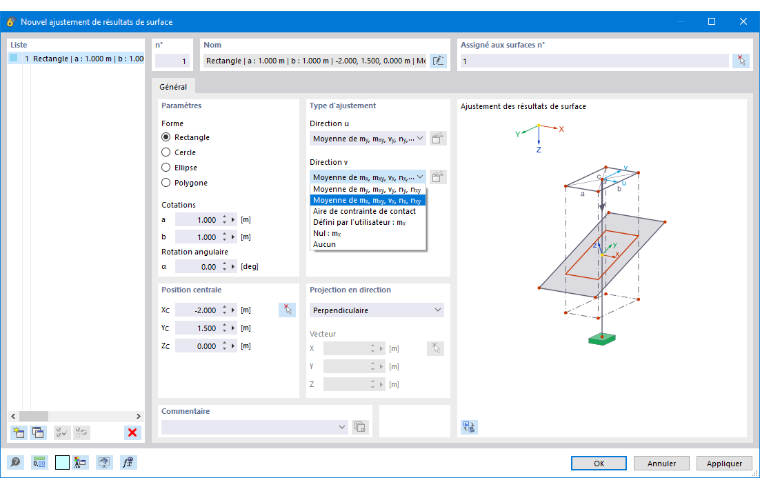Click the display settings monitor icon at bottom

(x=104, y=462)
